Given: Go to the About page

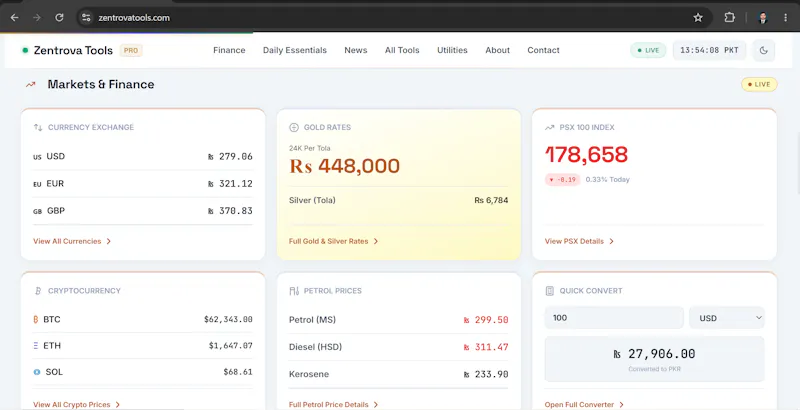Looking at the screenshot, I should [x=497, y=50].
